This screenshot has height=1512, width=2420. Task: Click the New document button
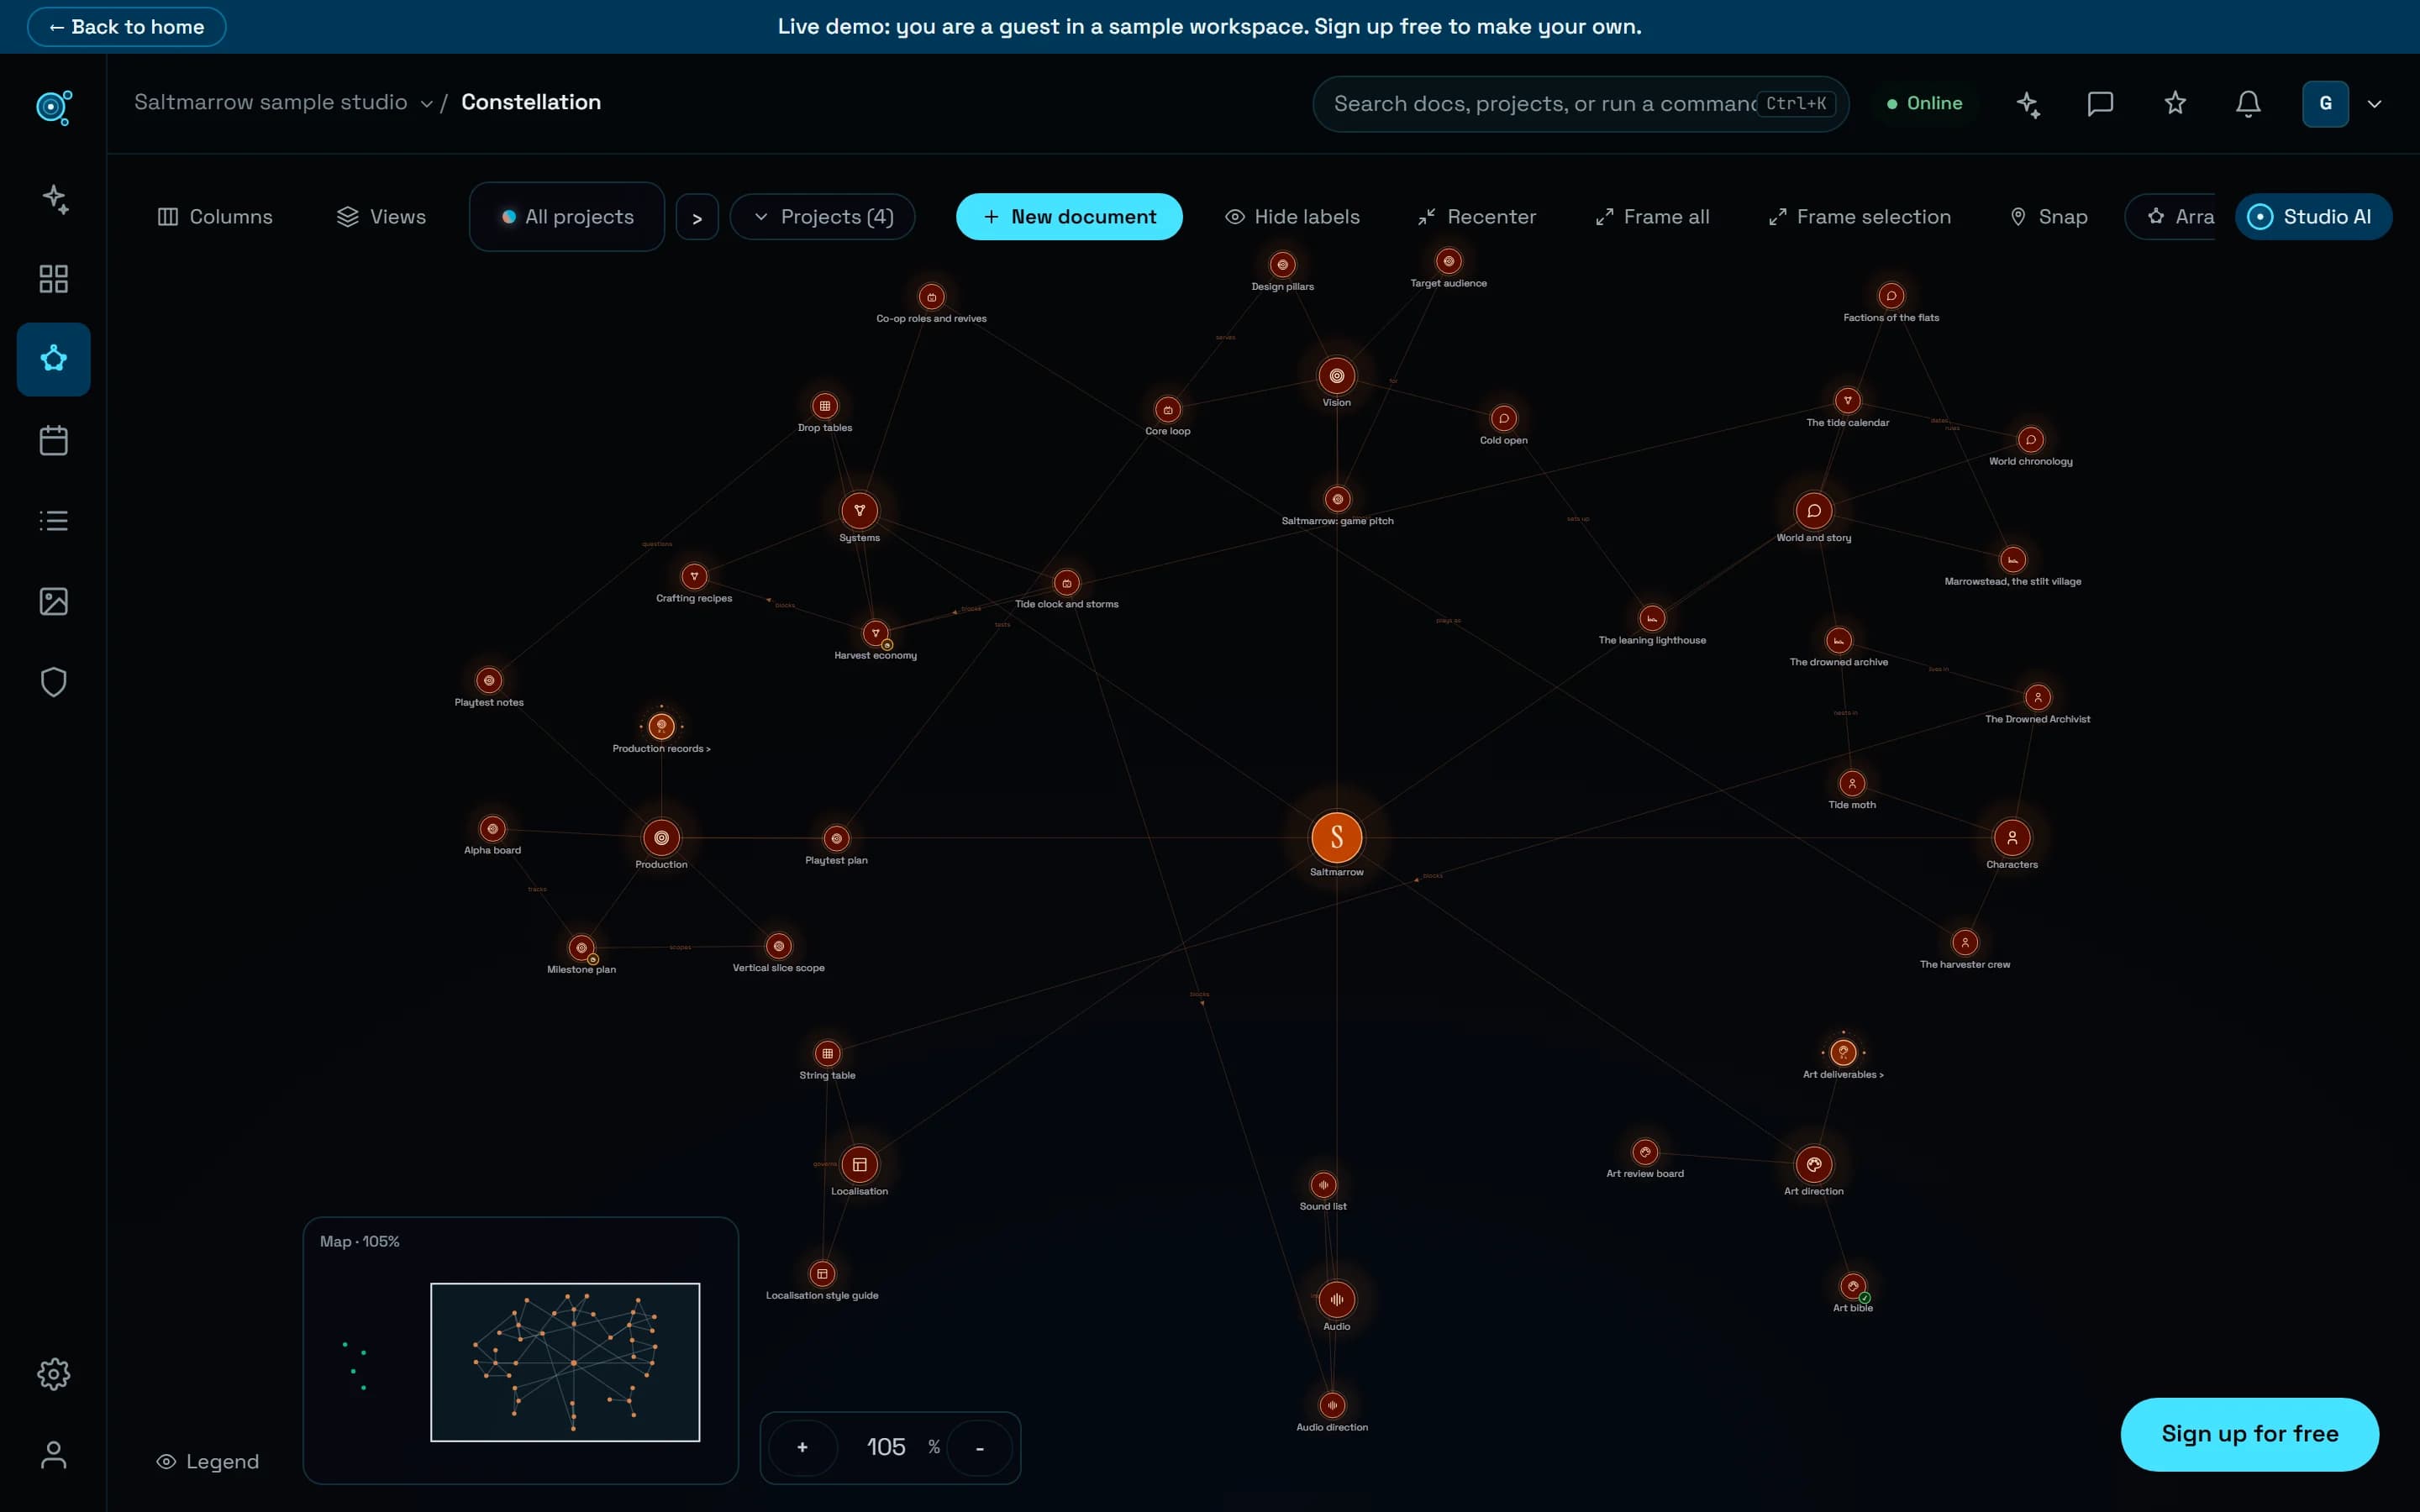[x=1069, y=217]
